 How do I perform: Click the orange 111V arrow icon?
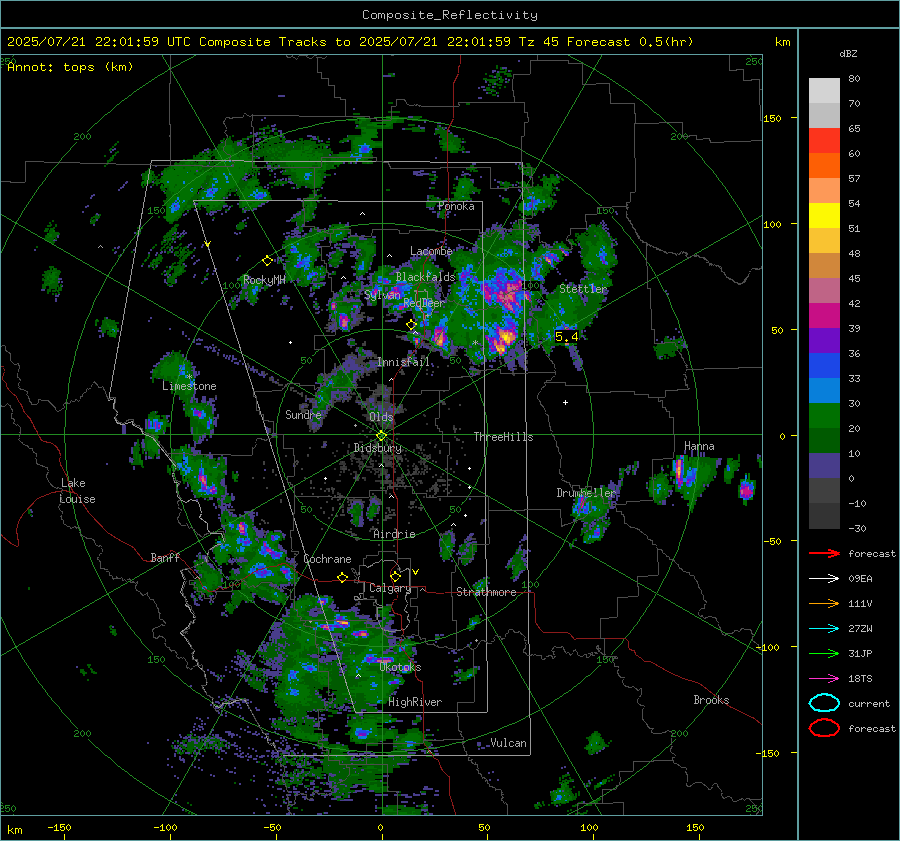(824, 603)
